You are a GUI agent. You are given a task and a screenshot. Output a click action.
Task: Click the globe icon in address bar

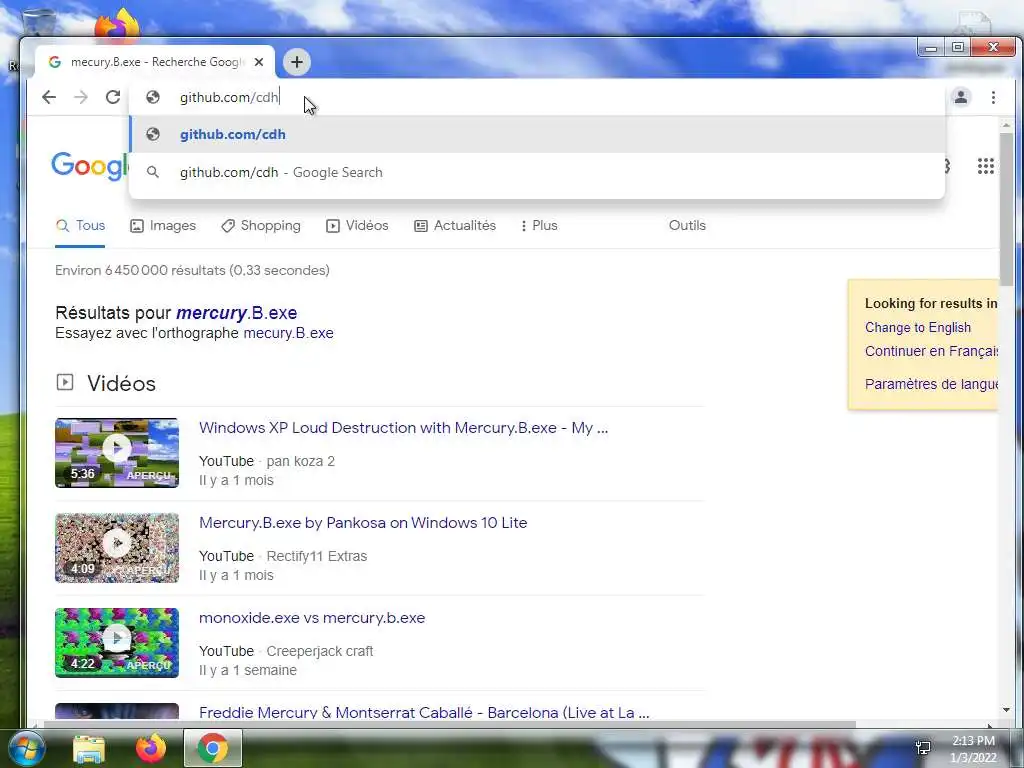[x=153, y=97]
